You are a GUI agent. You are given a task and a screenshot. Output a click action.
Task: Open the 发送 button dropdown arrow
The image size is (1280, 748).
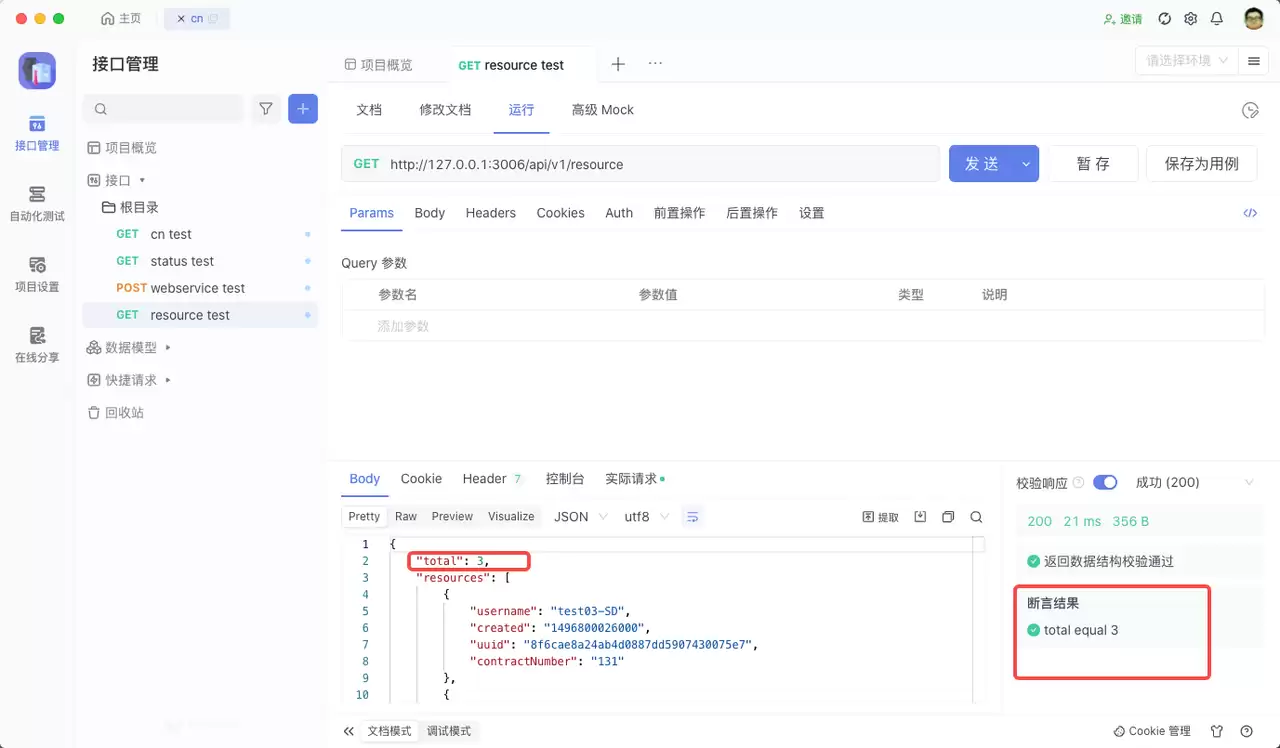pyautogui.click(x=1026, y=164)
